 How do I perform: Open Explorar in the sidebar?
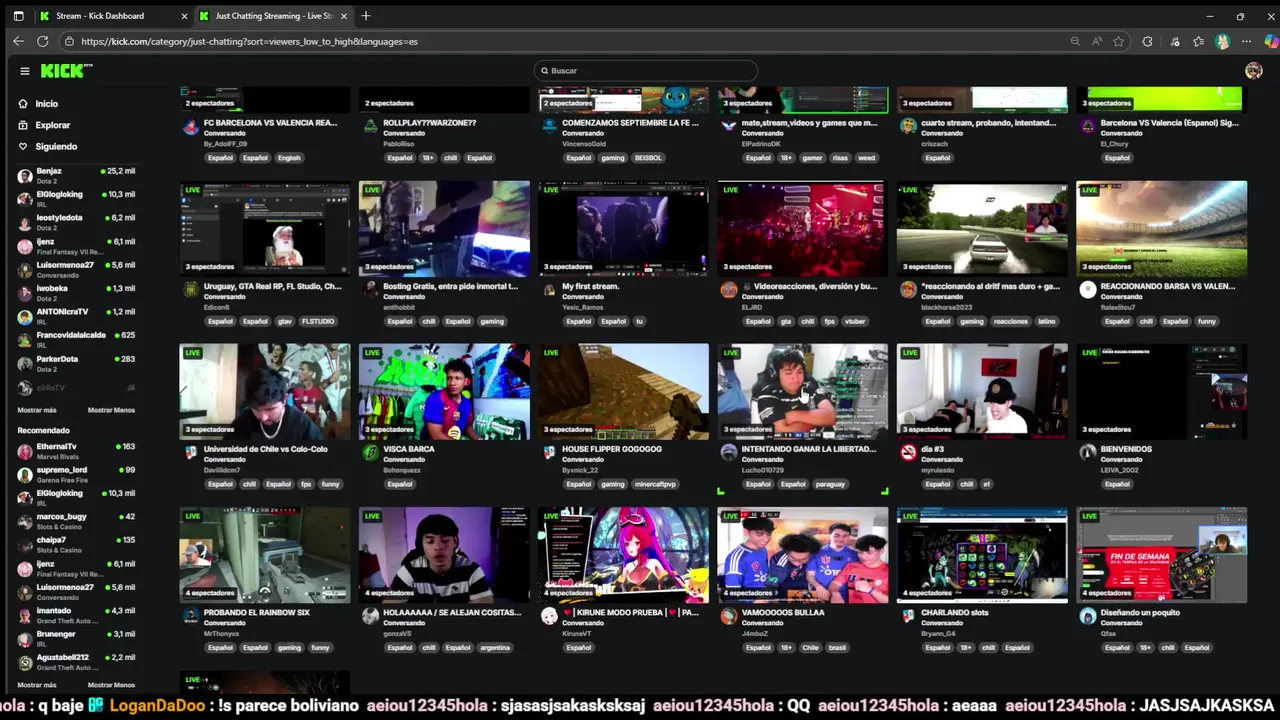click(53, 125)
